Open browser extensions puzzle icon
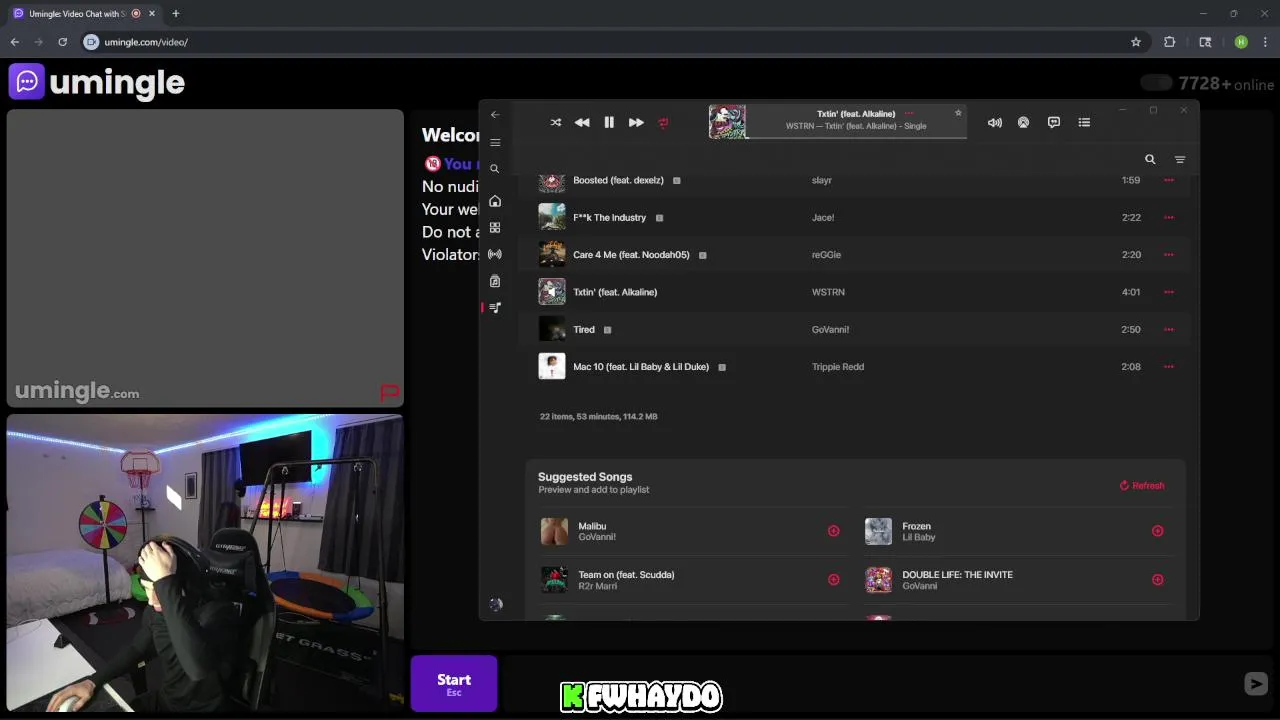This screenshot has width=1280, height=720. (1169, 42)
